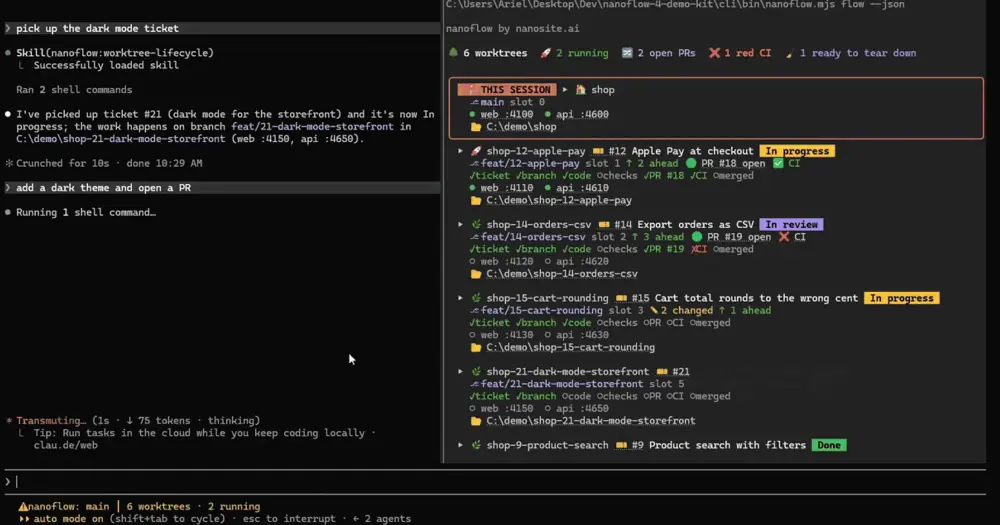Click the In progress badge on Apple Pay ticket

point(797,151)
